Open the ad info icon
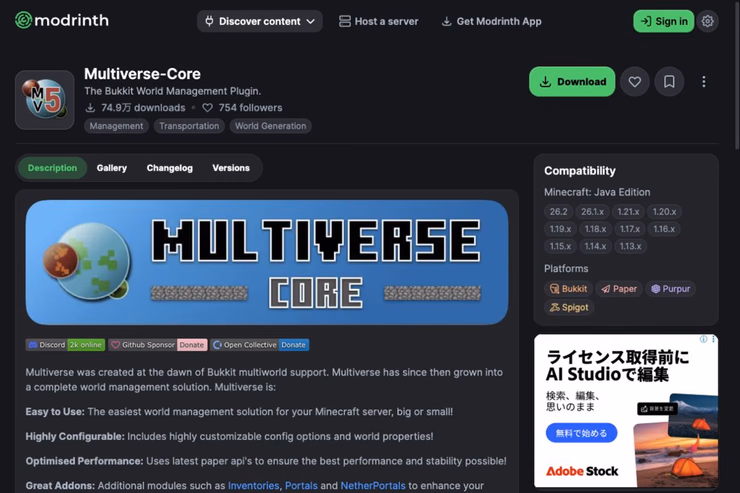 coord(703,339)
